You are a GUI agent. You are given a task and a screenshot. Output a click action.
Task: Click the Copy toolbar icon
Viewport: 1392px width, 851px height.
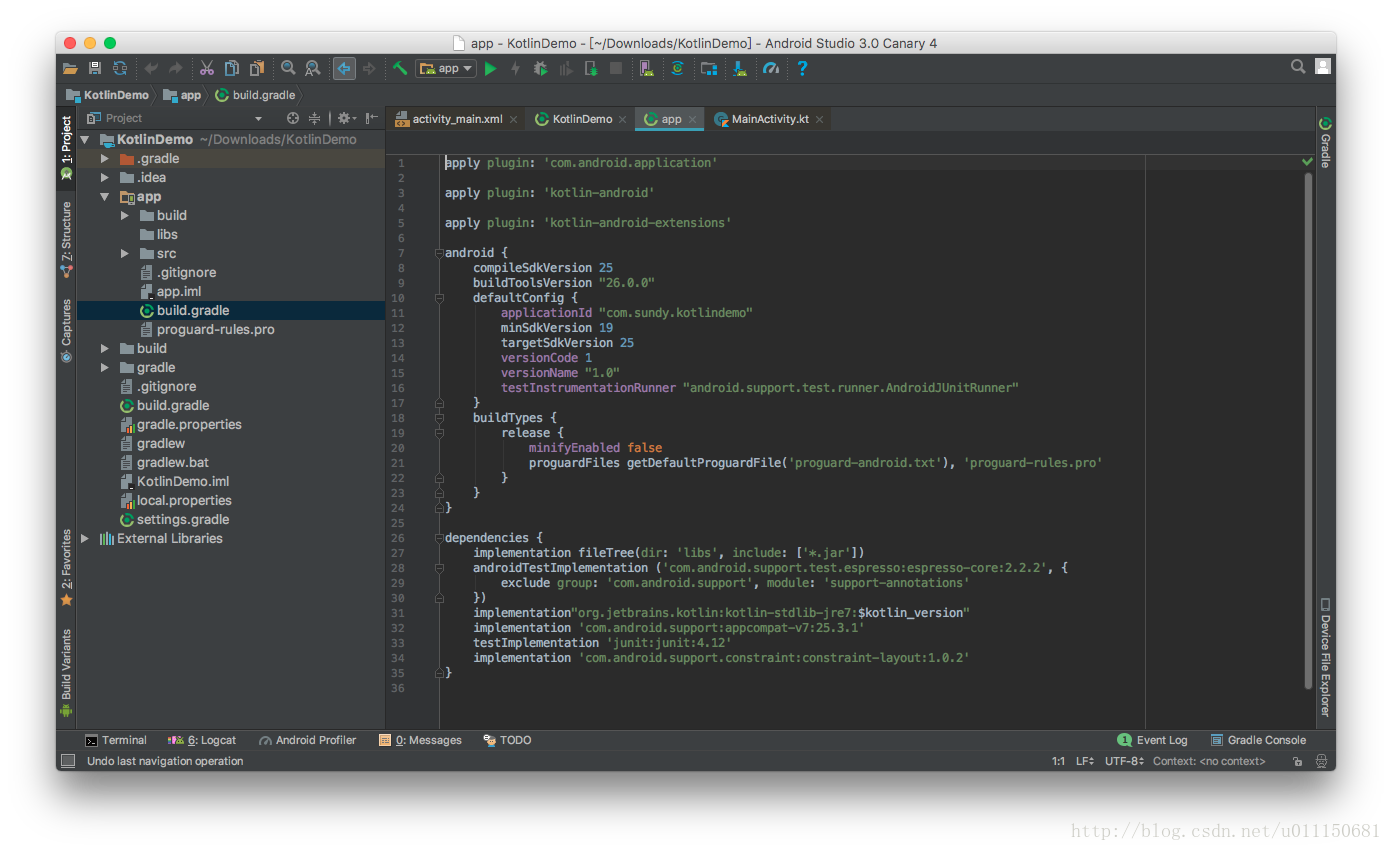pyautogui.click(x=232, y=68)
